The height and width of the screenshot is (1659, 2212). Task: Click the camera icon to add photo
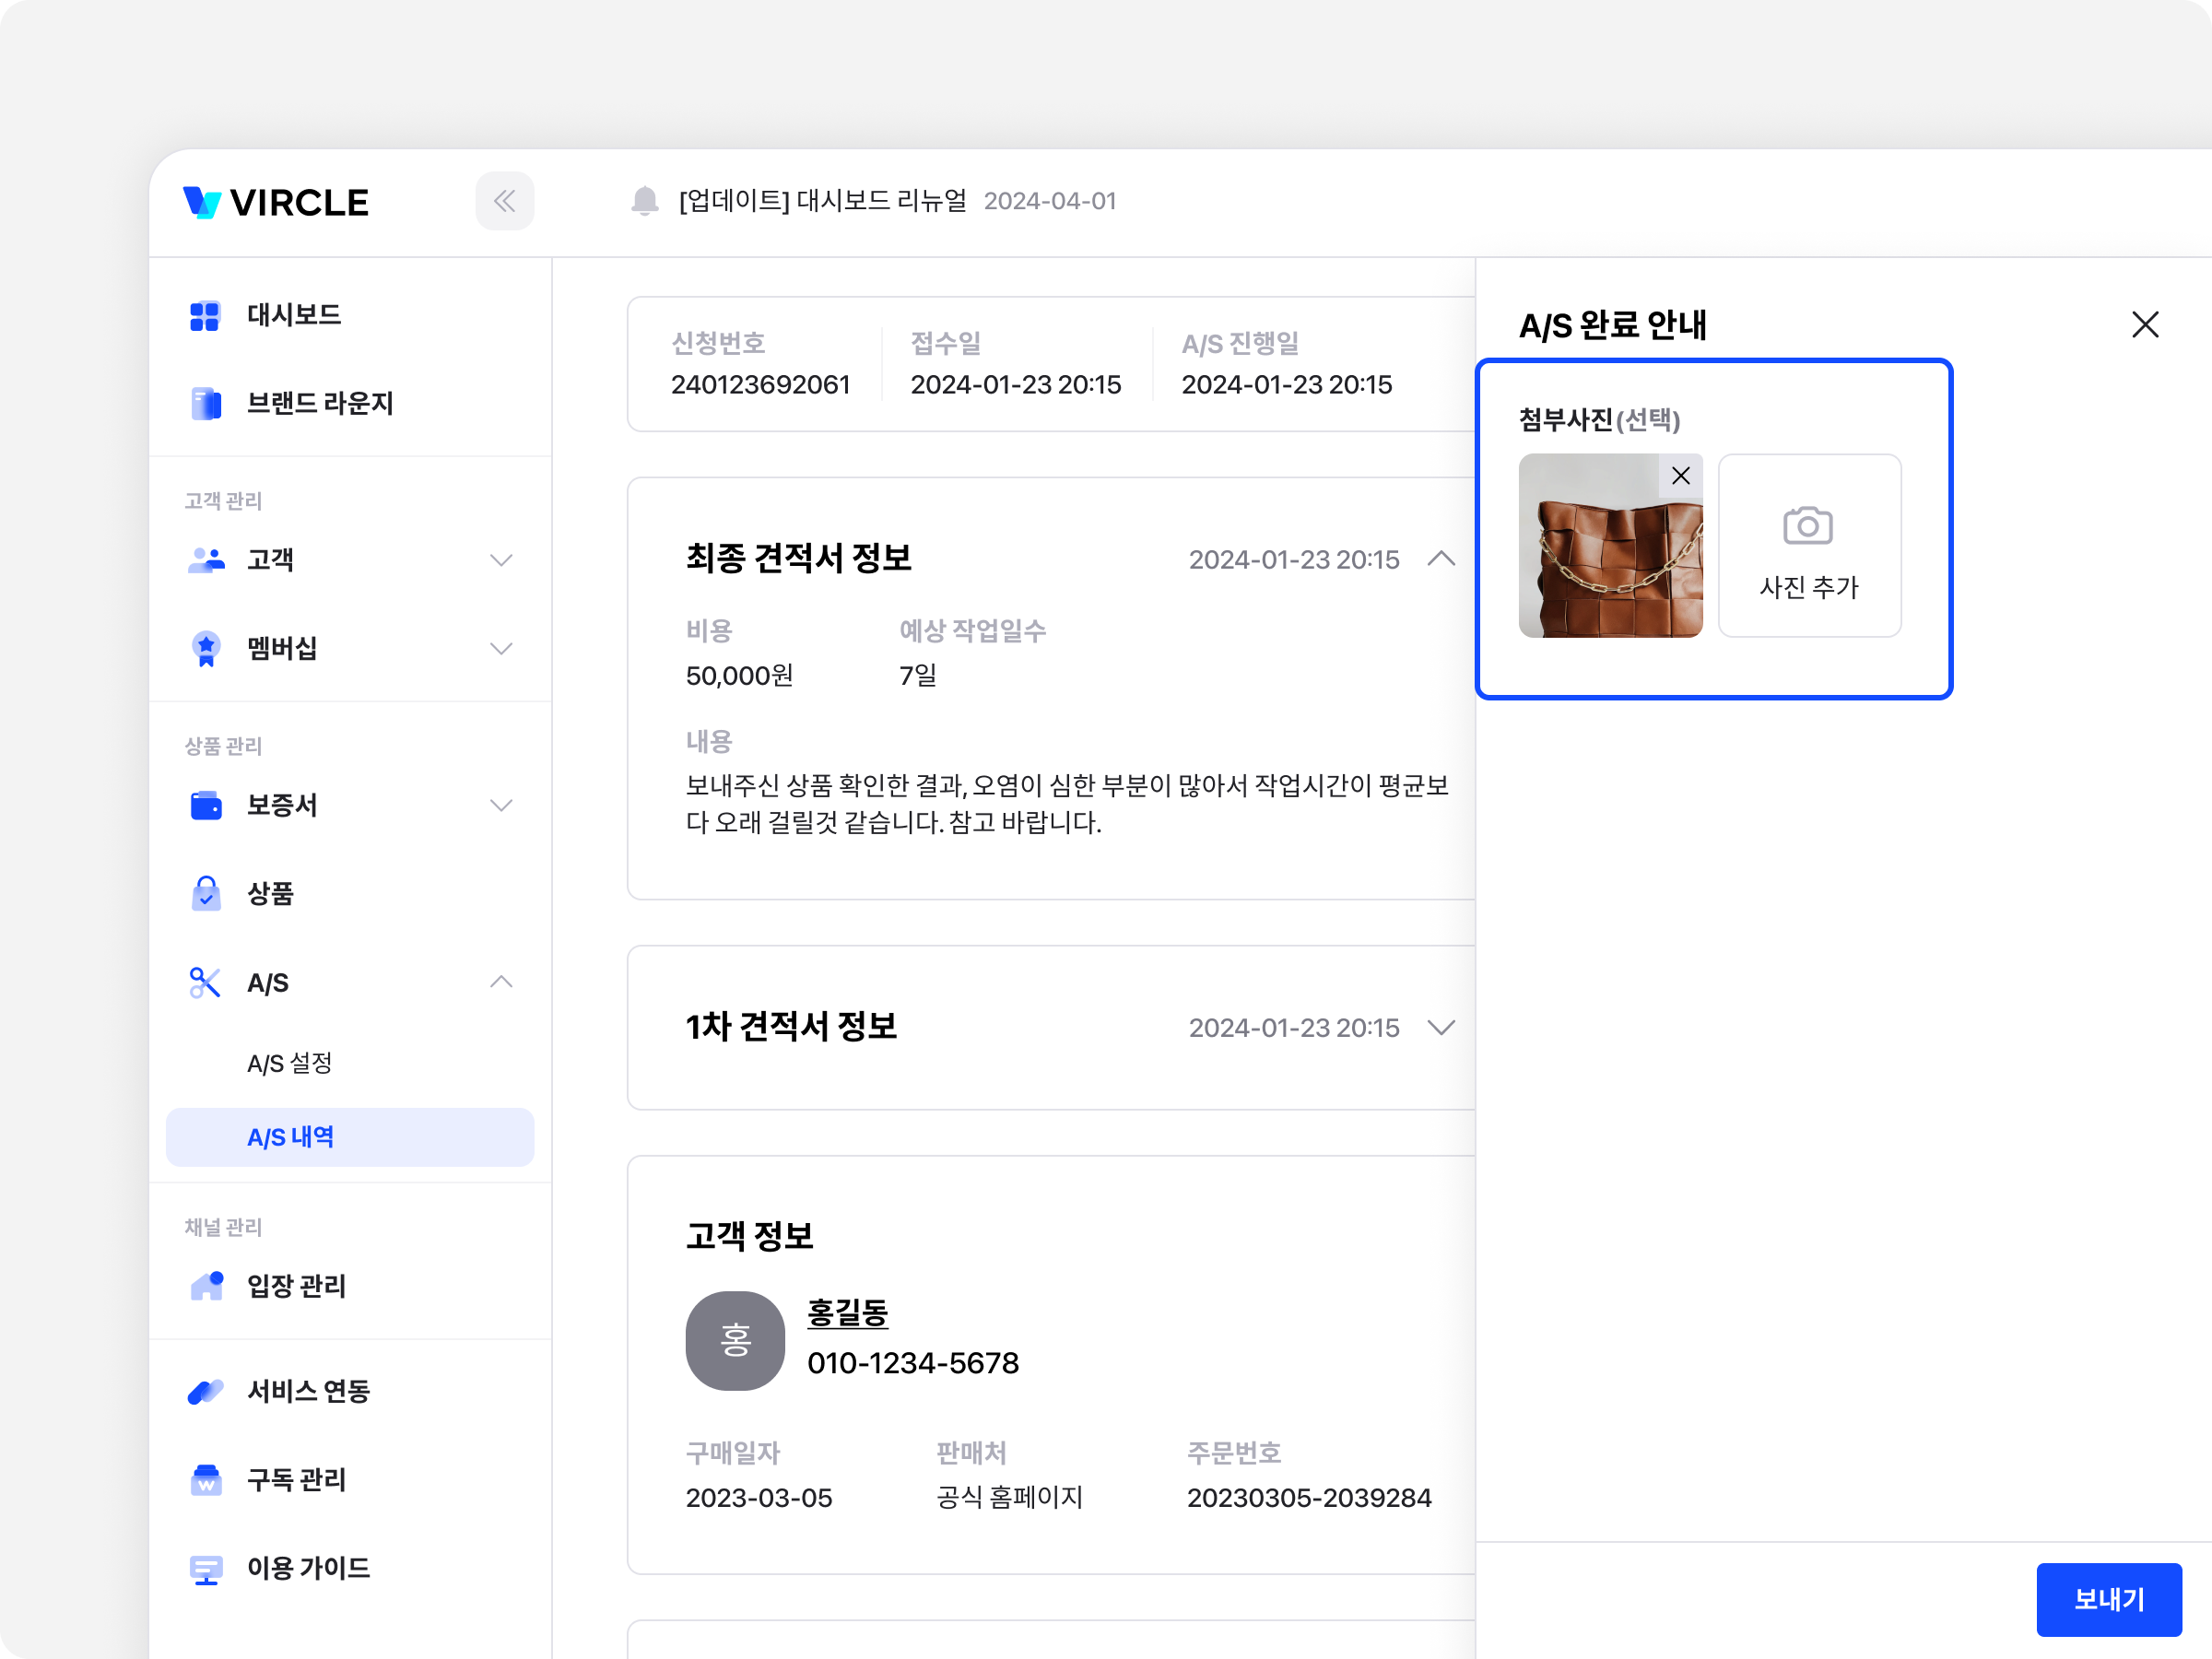pyautogui.click(x=1807, y=526)
